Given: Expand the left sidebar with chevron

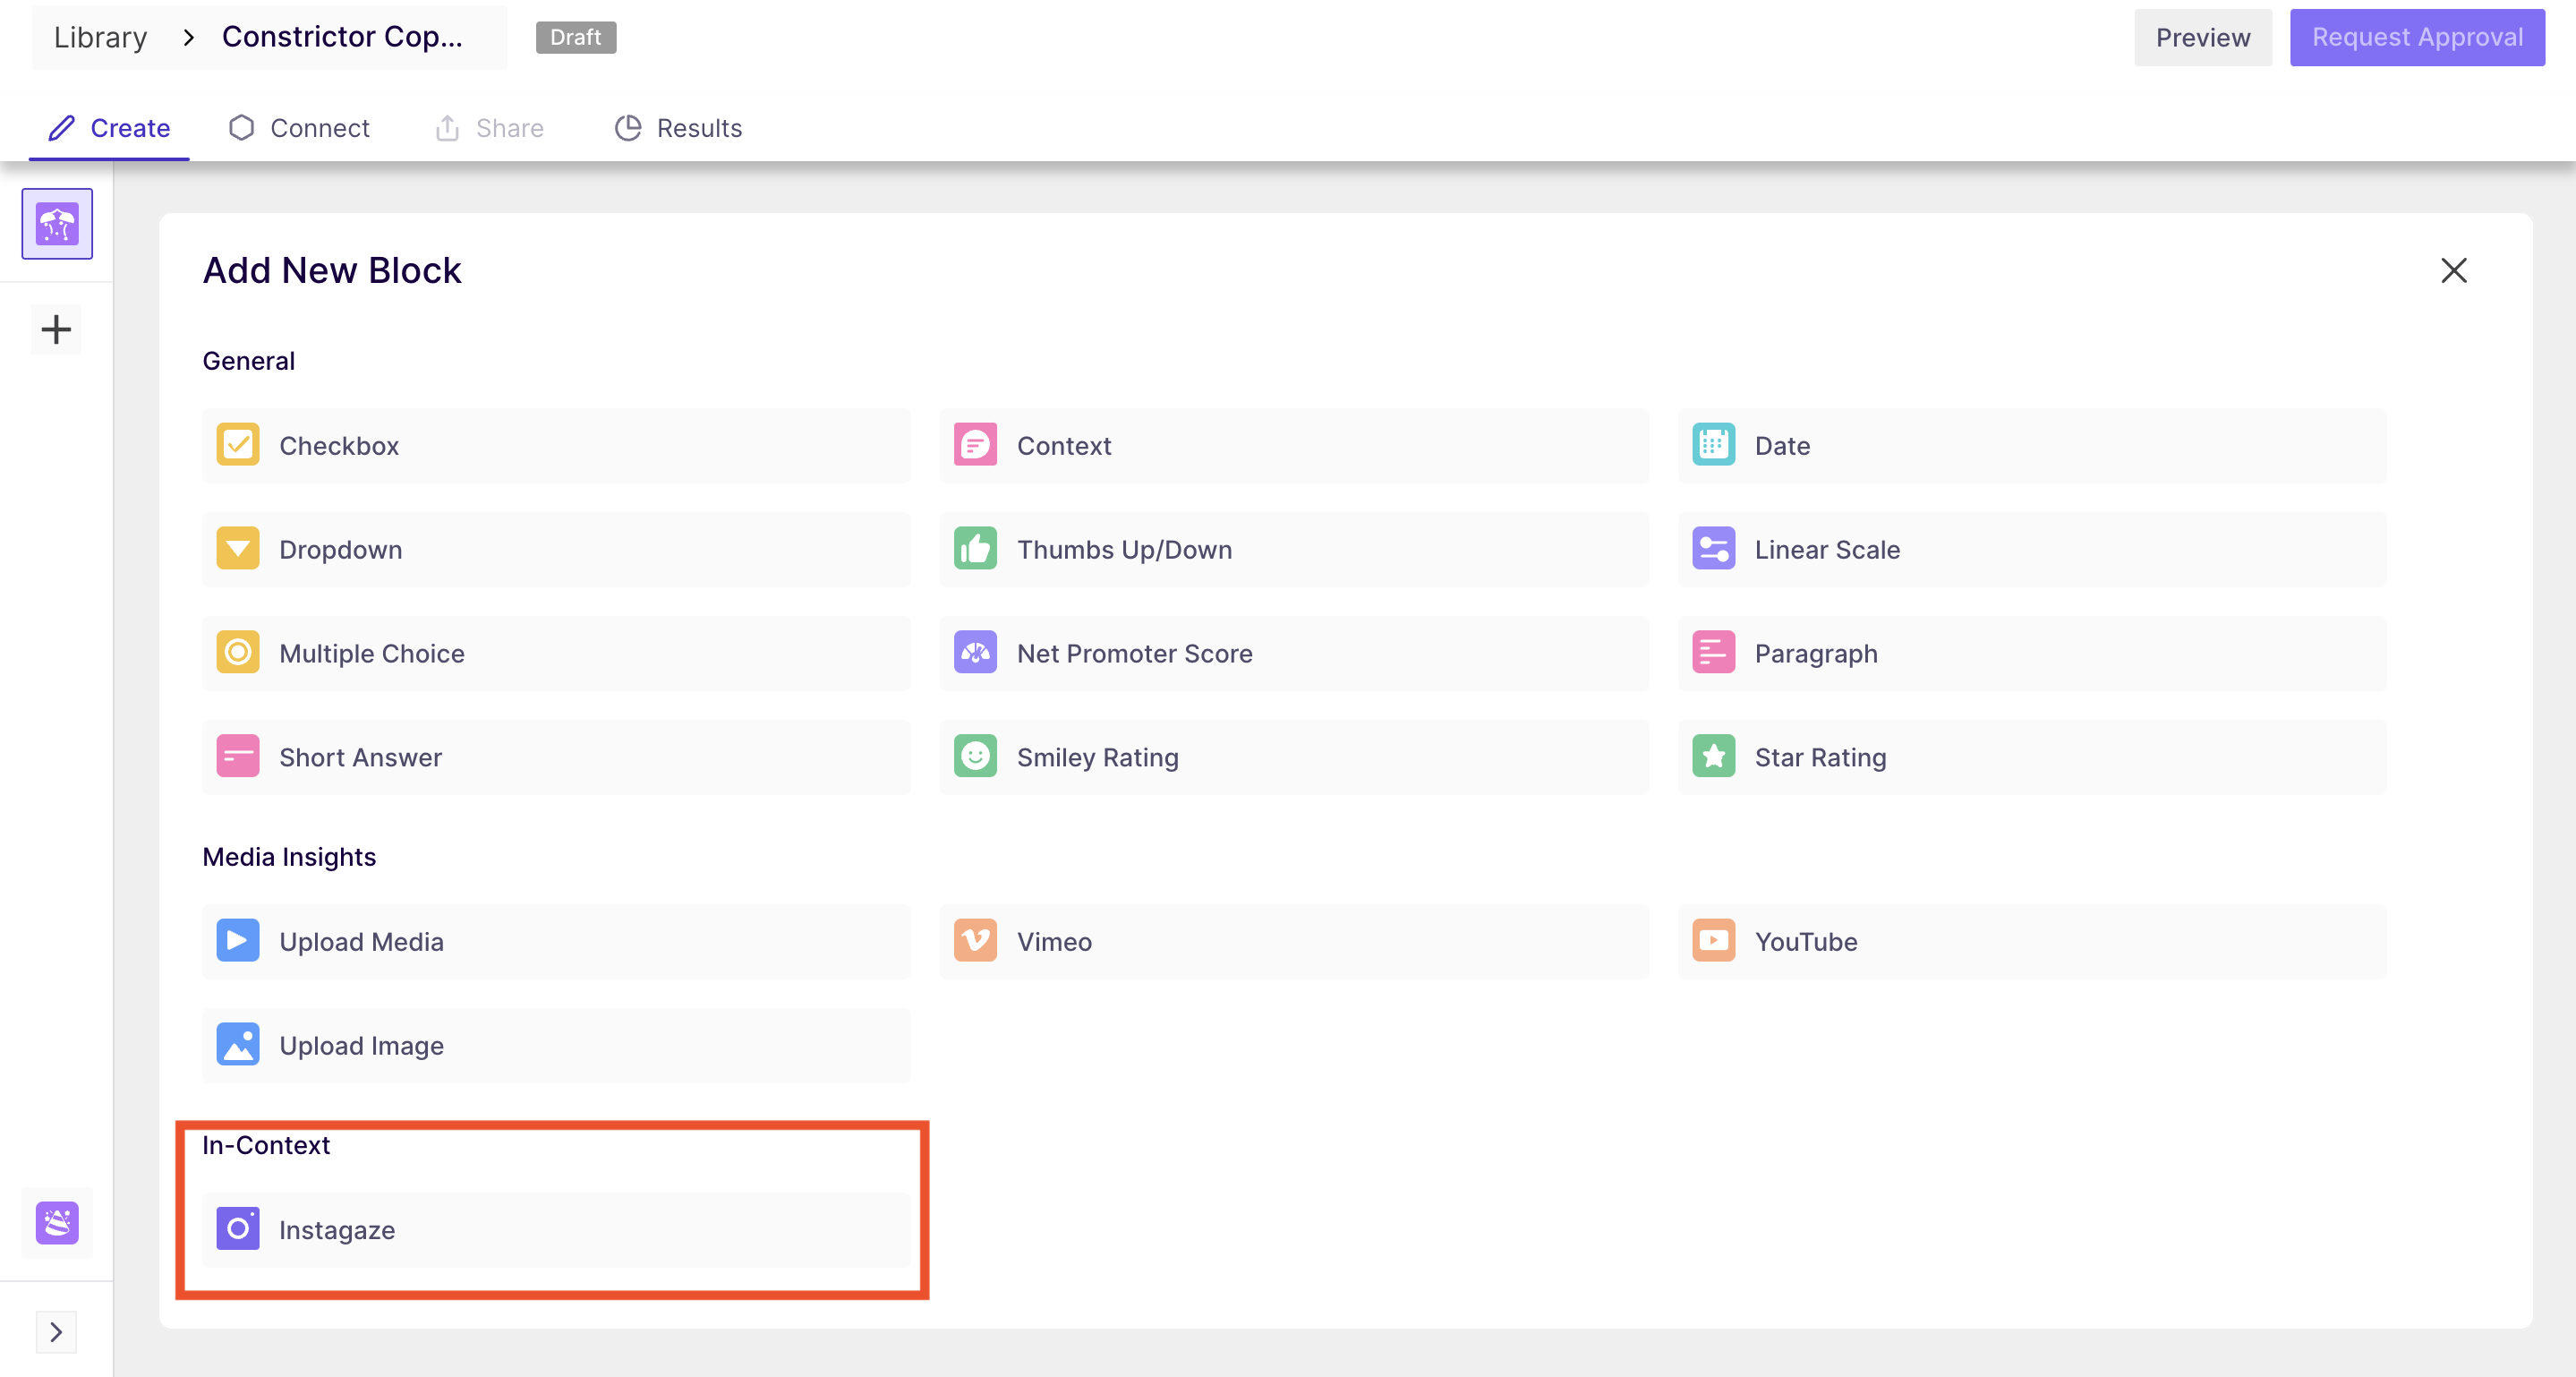Looking at the screenshot, I should tap(56, 1332).
